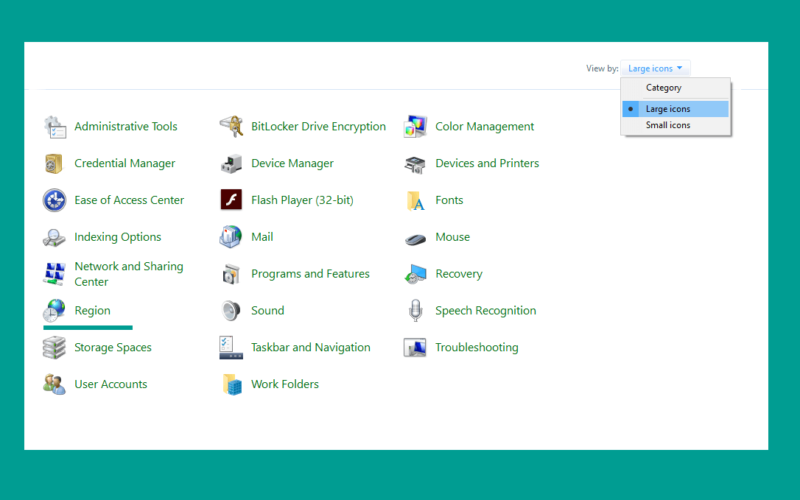Open the Color Management monitor icon
Viewport: 800px width, 500px height.
tap(415, 127)
